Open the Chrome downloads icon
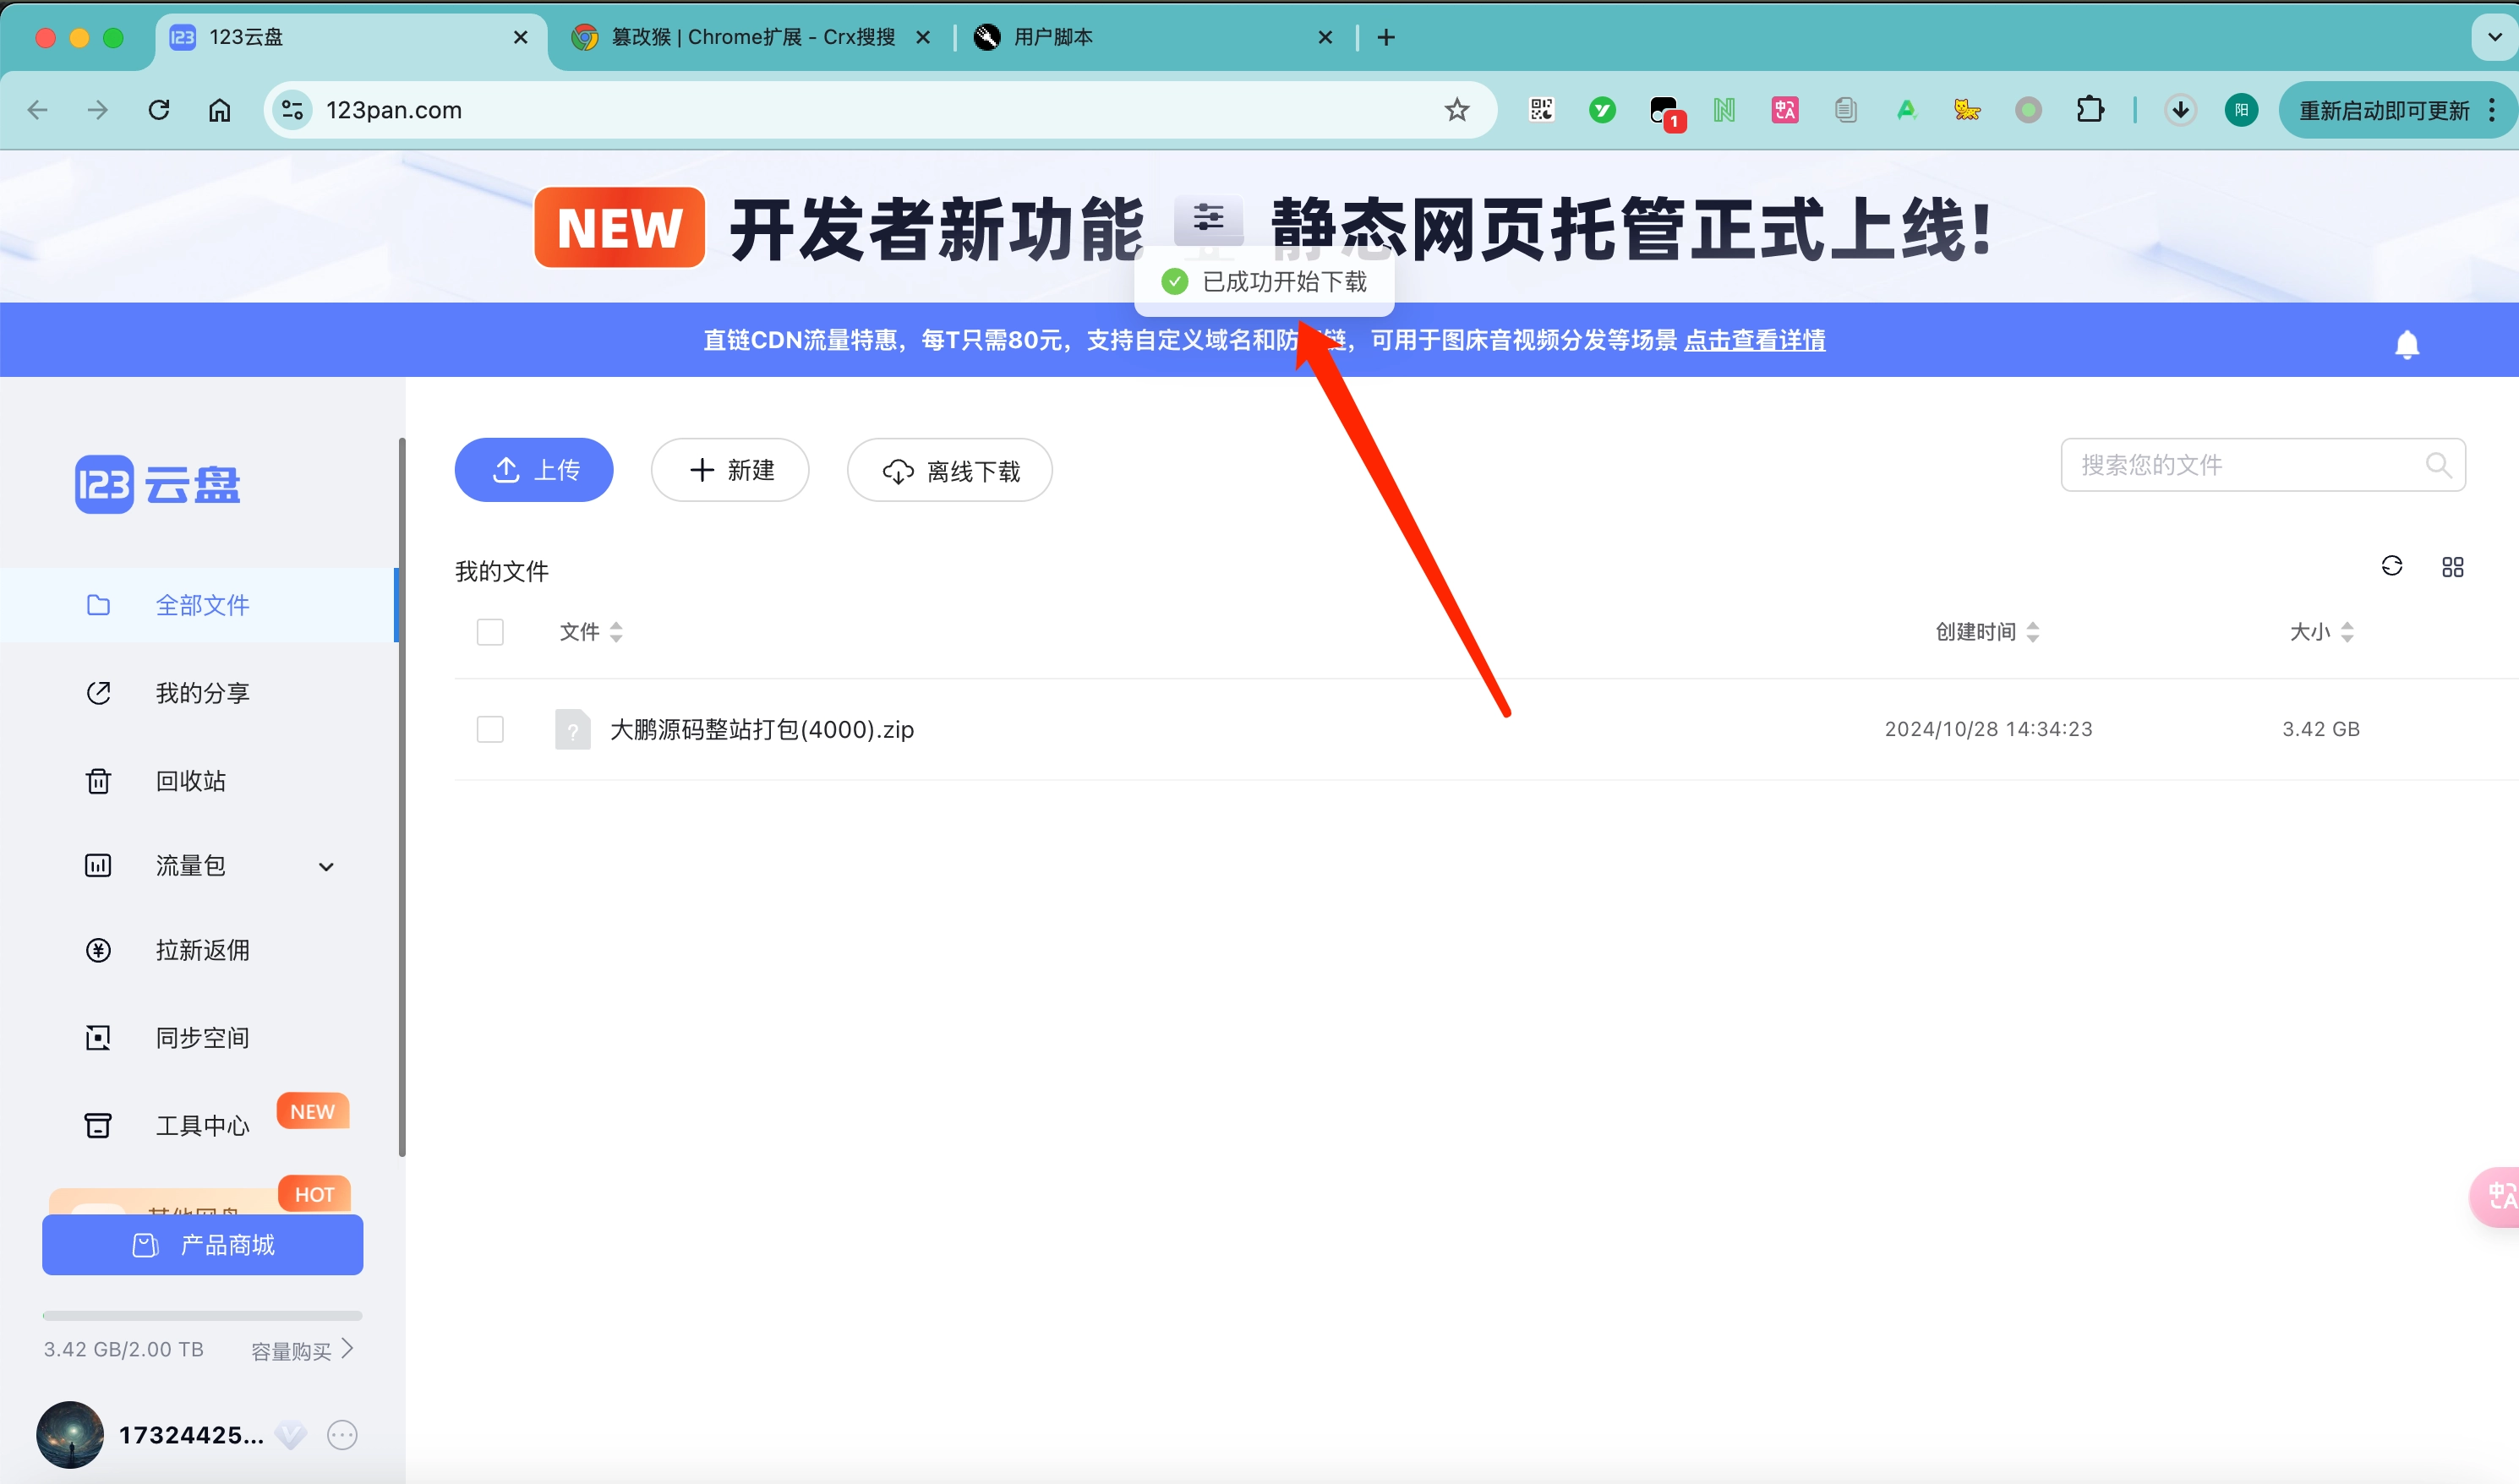2519x1484 pixels. pyautogui.click(x=2180, y=110)
